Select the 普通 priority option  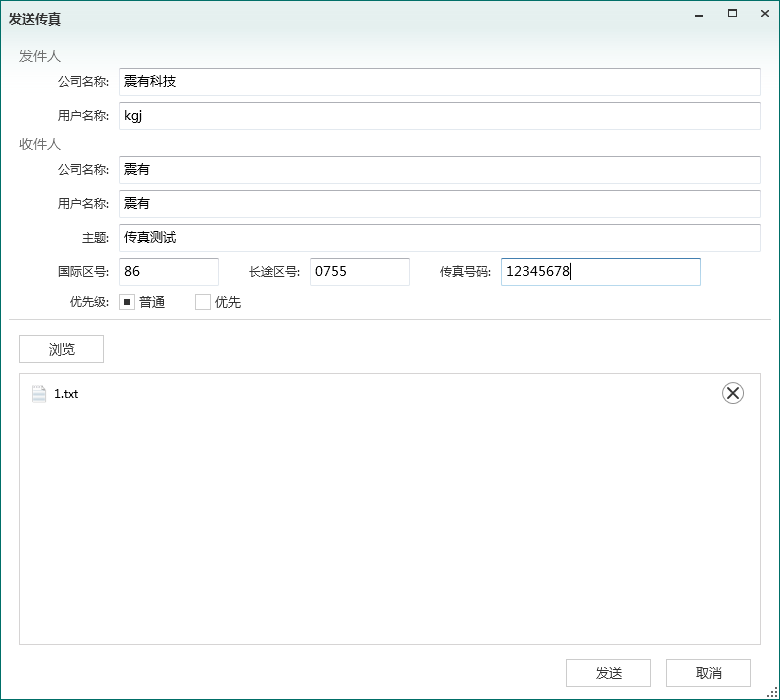click(x=127, y=302)
